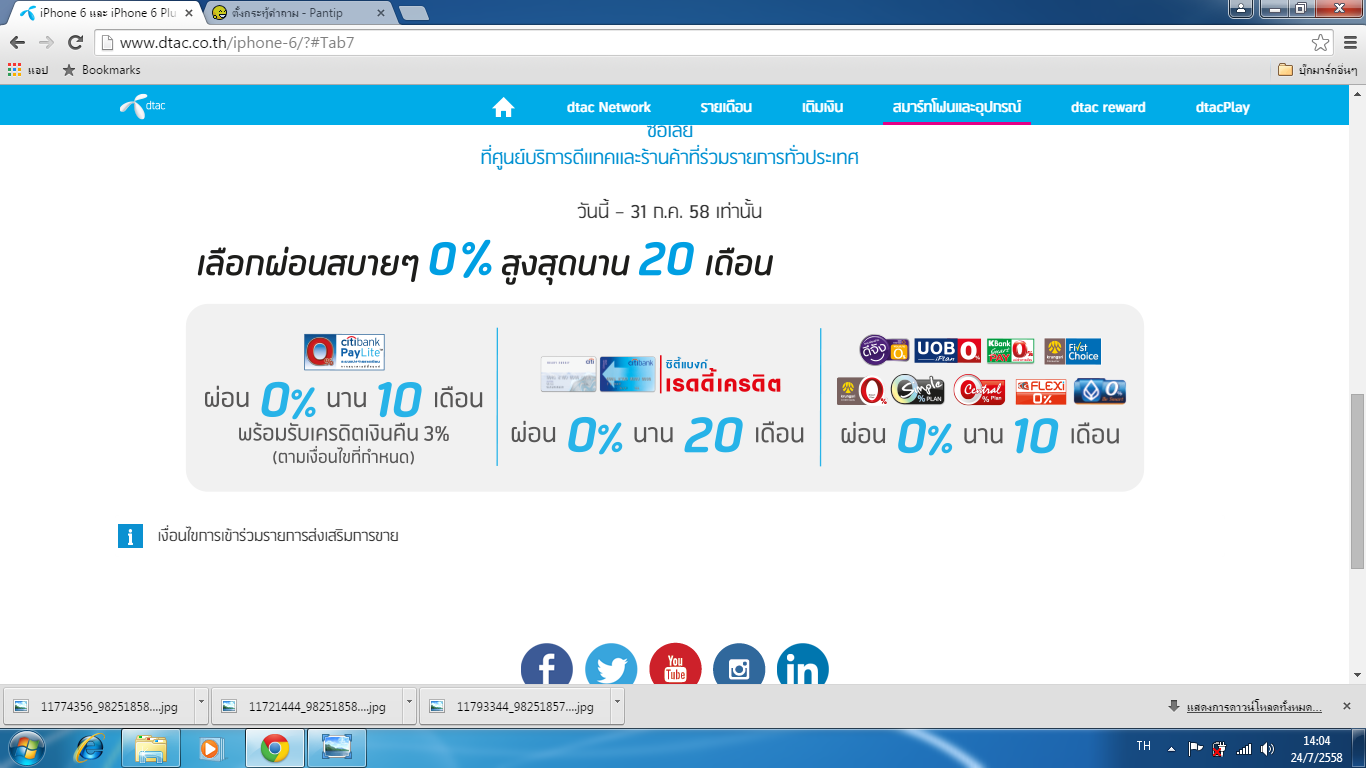
Task: Click the Simple % Plan logo
Action: [x=917, y=390]
